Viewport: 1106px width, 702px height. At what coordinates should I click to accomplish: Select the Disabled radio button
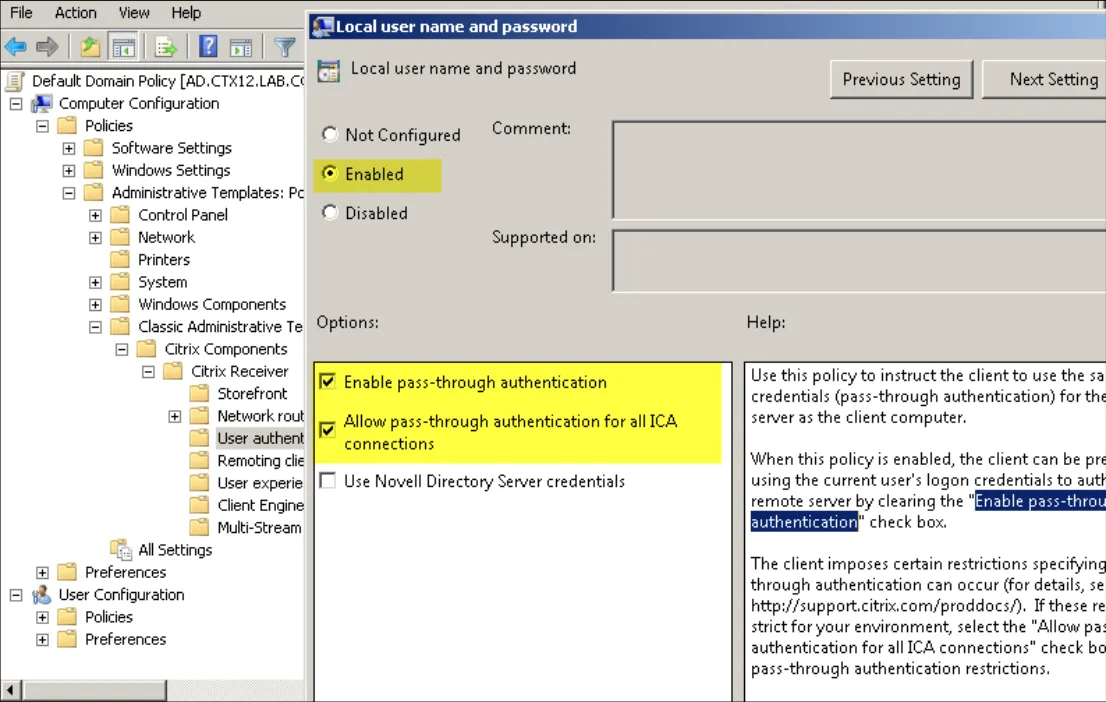pyautogui.click(x=329, y=212)
